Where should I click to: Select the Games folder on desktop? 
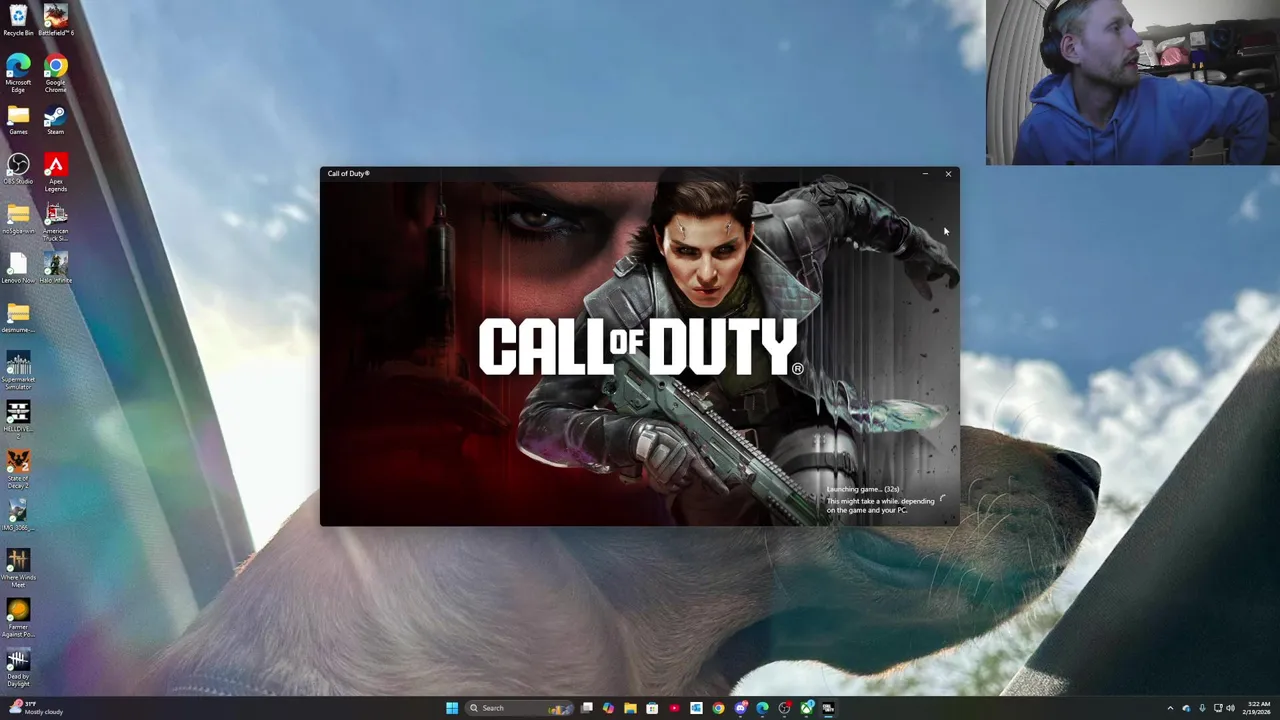(18, 120)
